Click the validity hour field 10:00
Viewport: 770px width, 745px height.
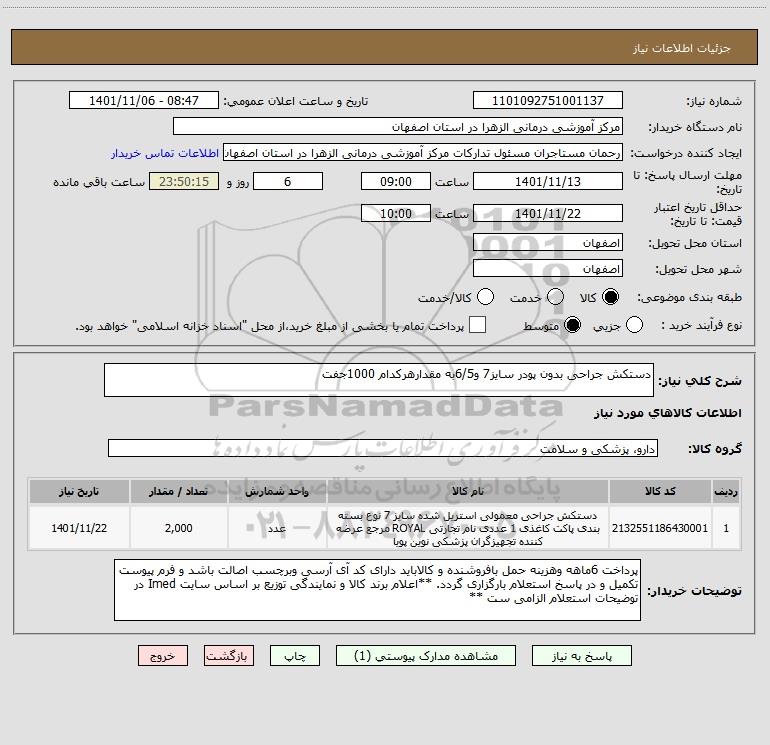(x=396, y=214)
